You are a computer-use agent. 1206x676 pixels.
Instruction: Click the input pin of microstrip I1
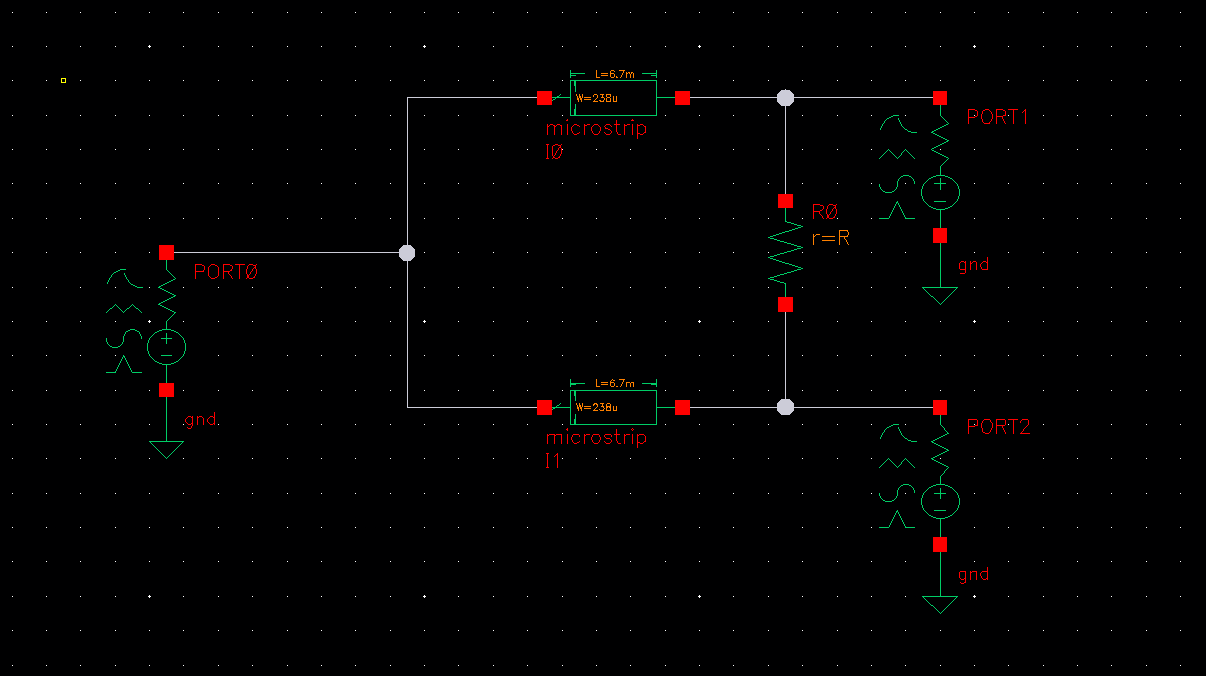point(544,407)
